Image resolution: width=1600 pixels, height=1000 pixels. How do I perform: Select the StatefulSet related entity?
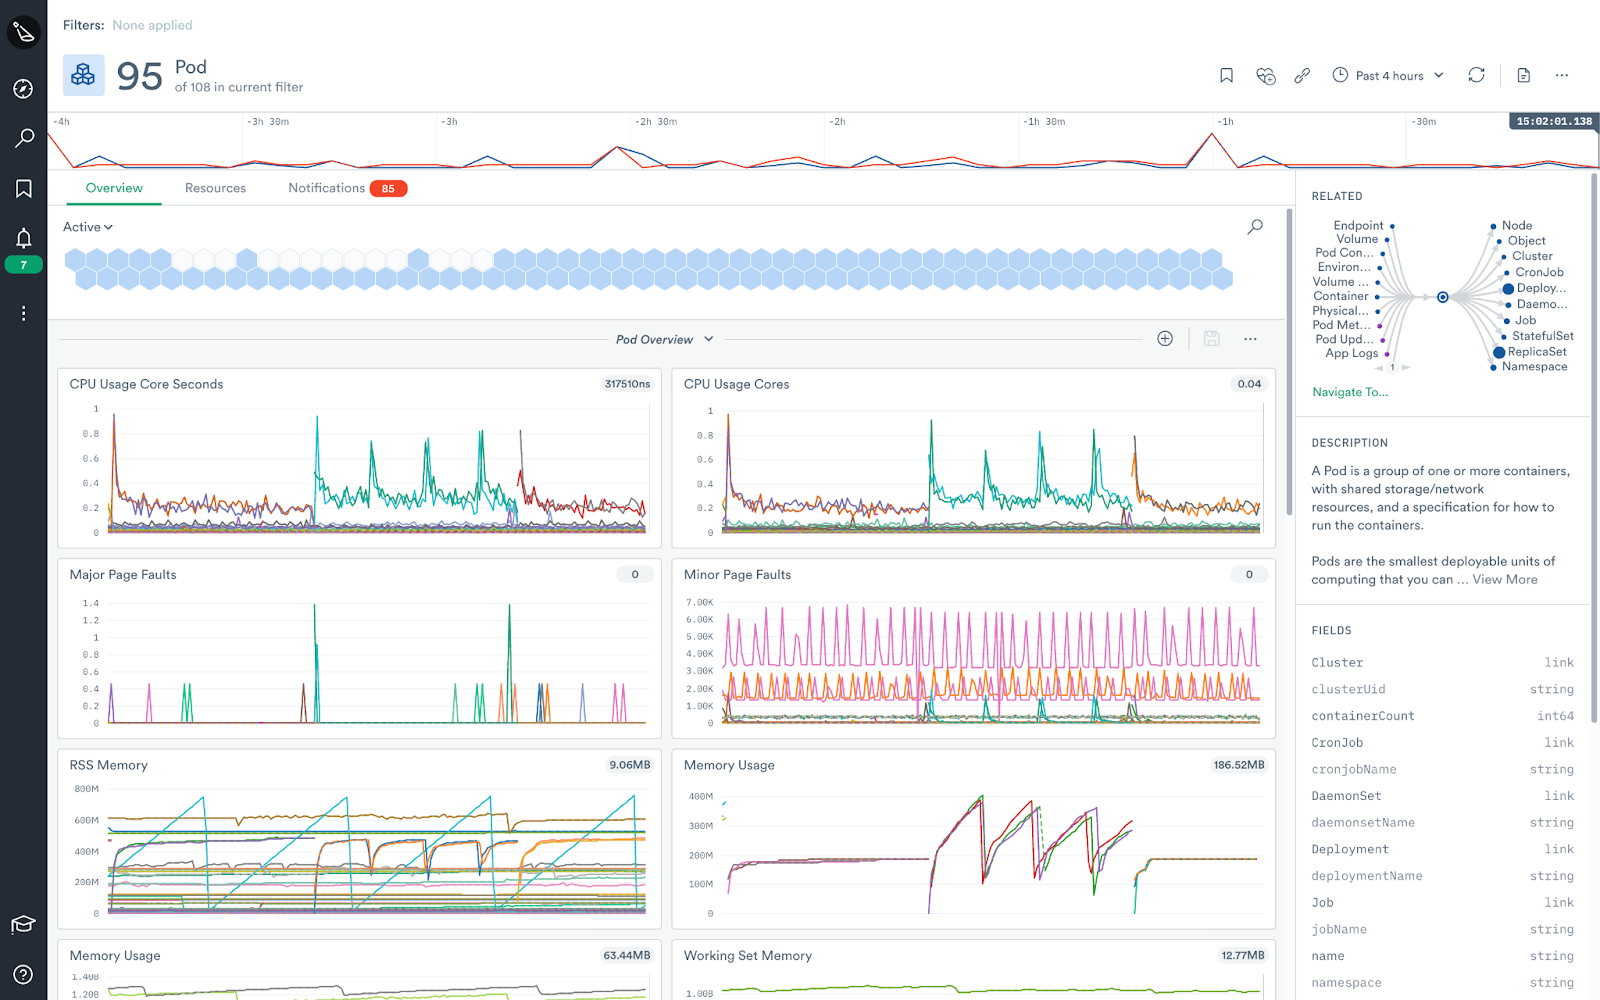click(1537, 336)
